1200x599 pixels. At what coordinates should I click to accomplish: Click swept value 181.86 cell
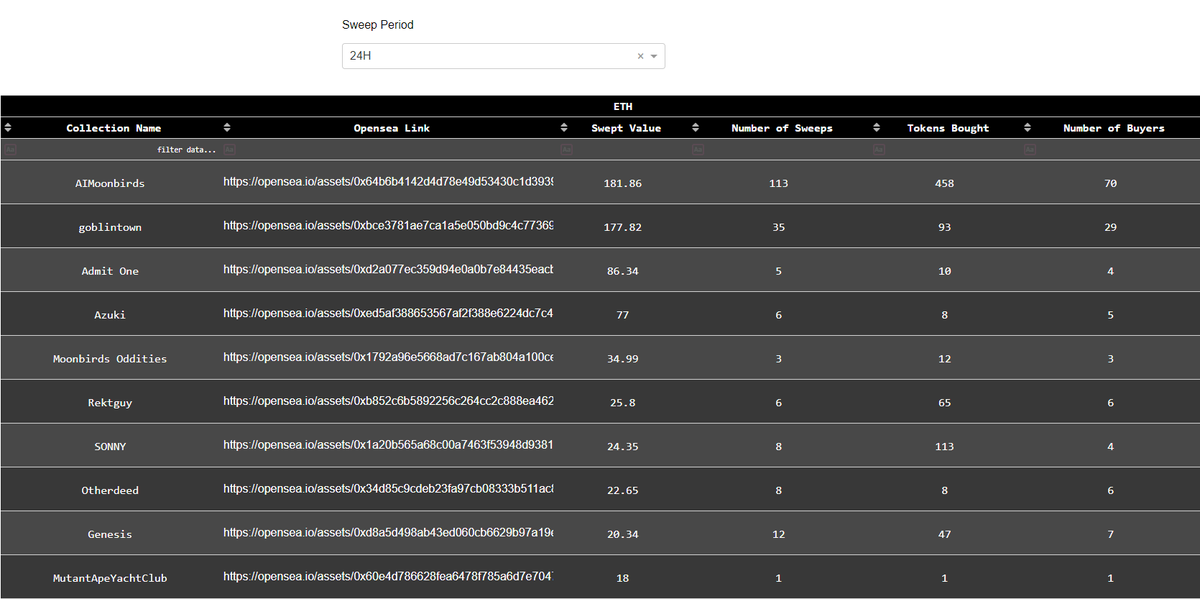623,183
